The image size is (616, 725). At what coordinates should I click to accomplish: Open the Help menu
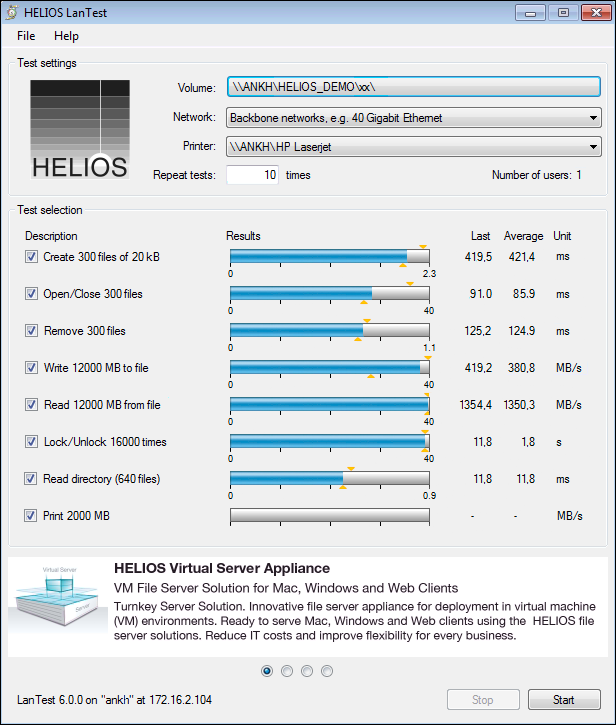point(66,36)
